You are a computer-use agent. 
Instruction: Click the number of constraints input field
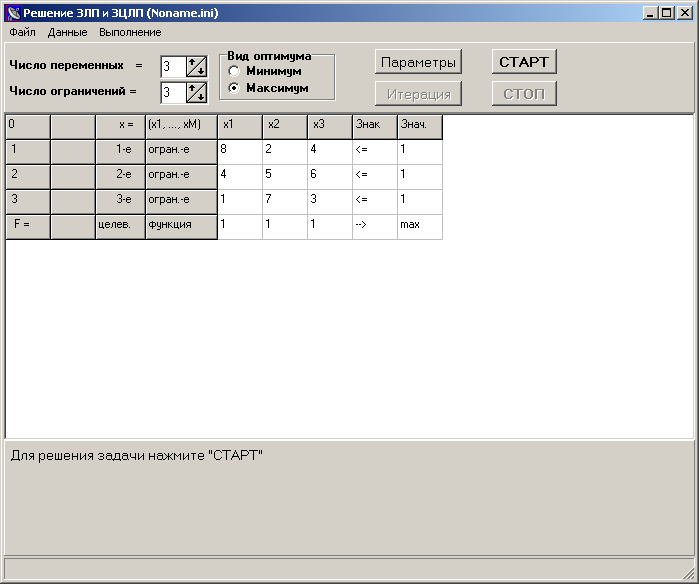[x=173, y=93]
